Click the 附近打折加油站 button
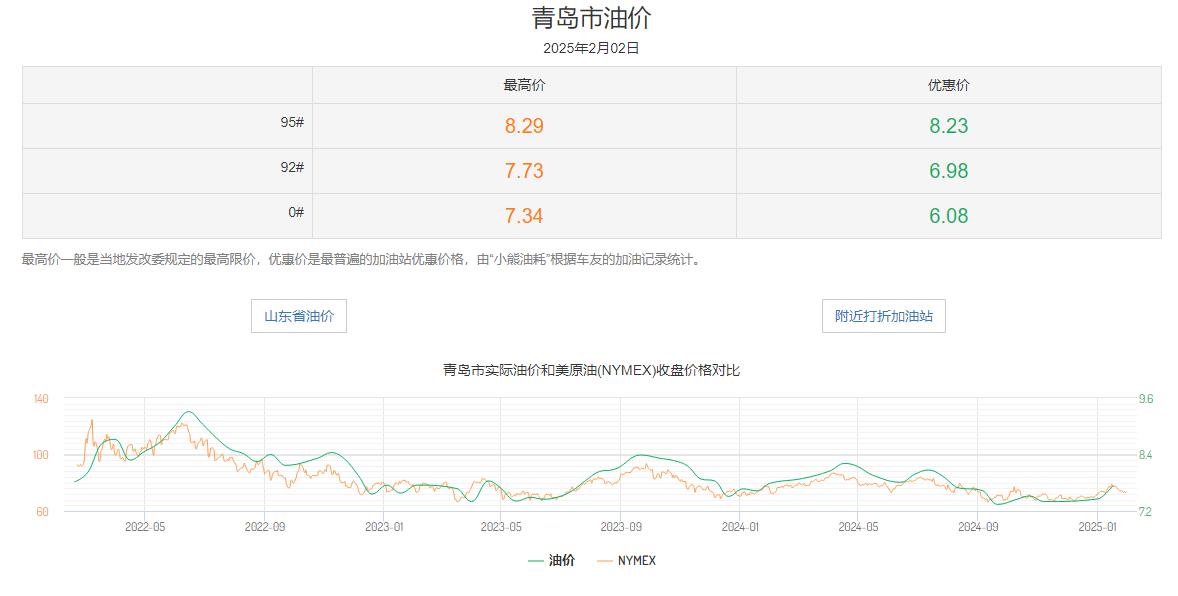This screenshot has height=596, width=1178. (883, 316)
